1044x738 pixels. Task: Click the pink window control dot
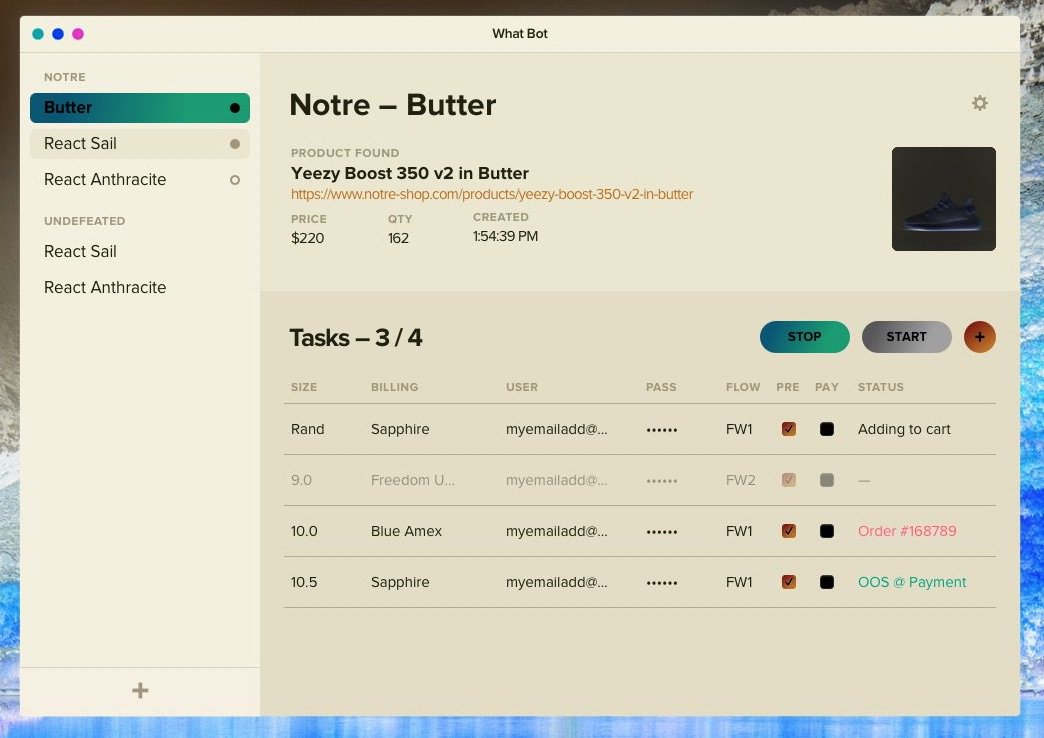coord(78,34)
